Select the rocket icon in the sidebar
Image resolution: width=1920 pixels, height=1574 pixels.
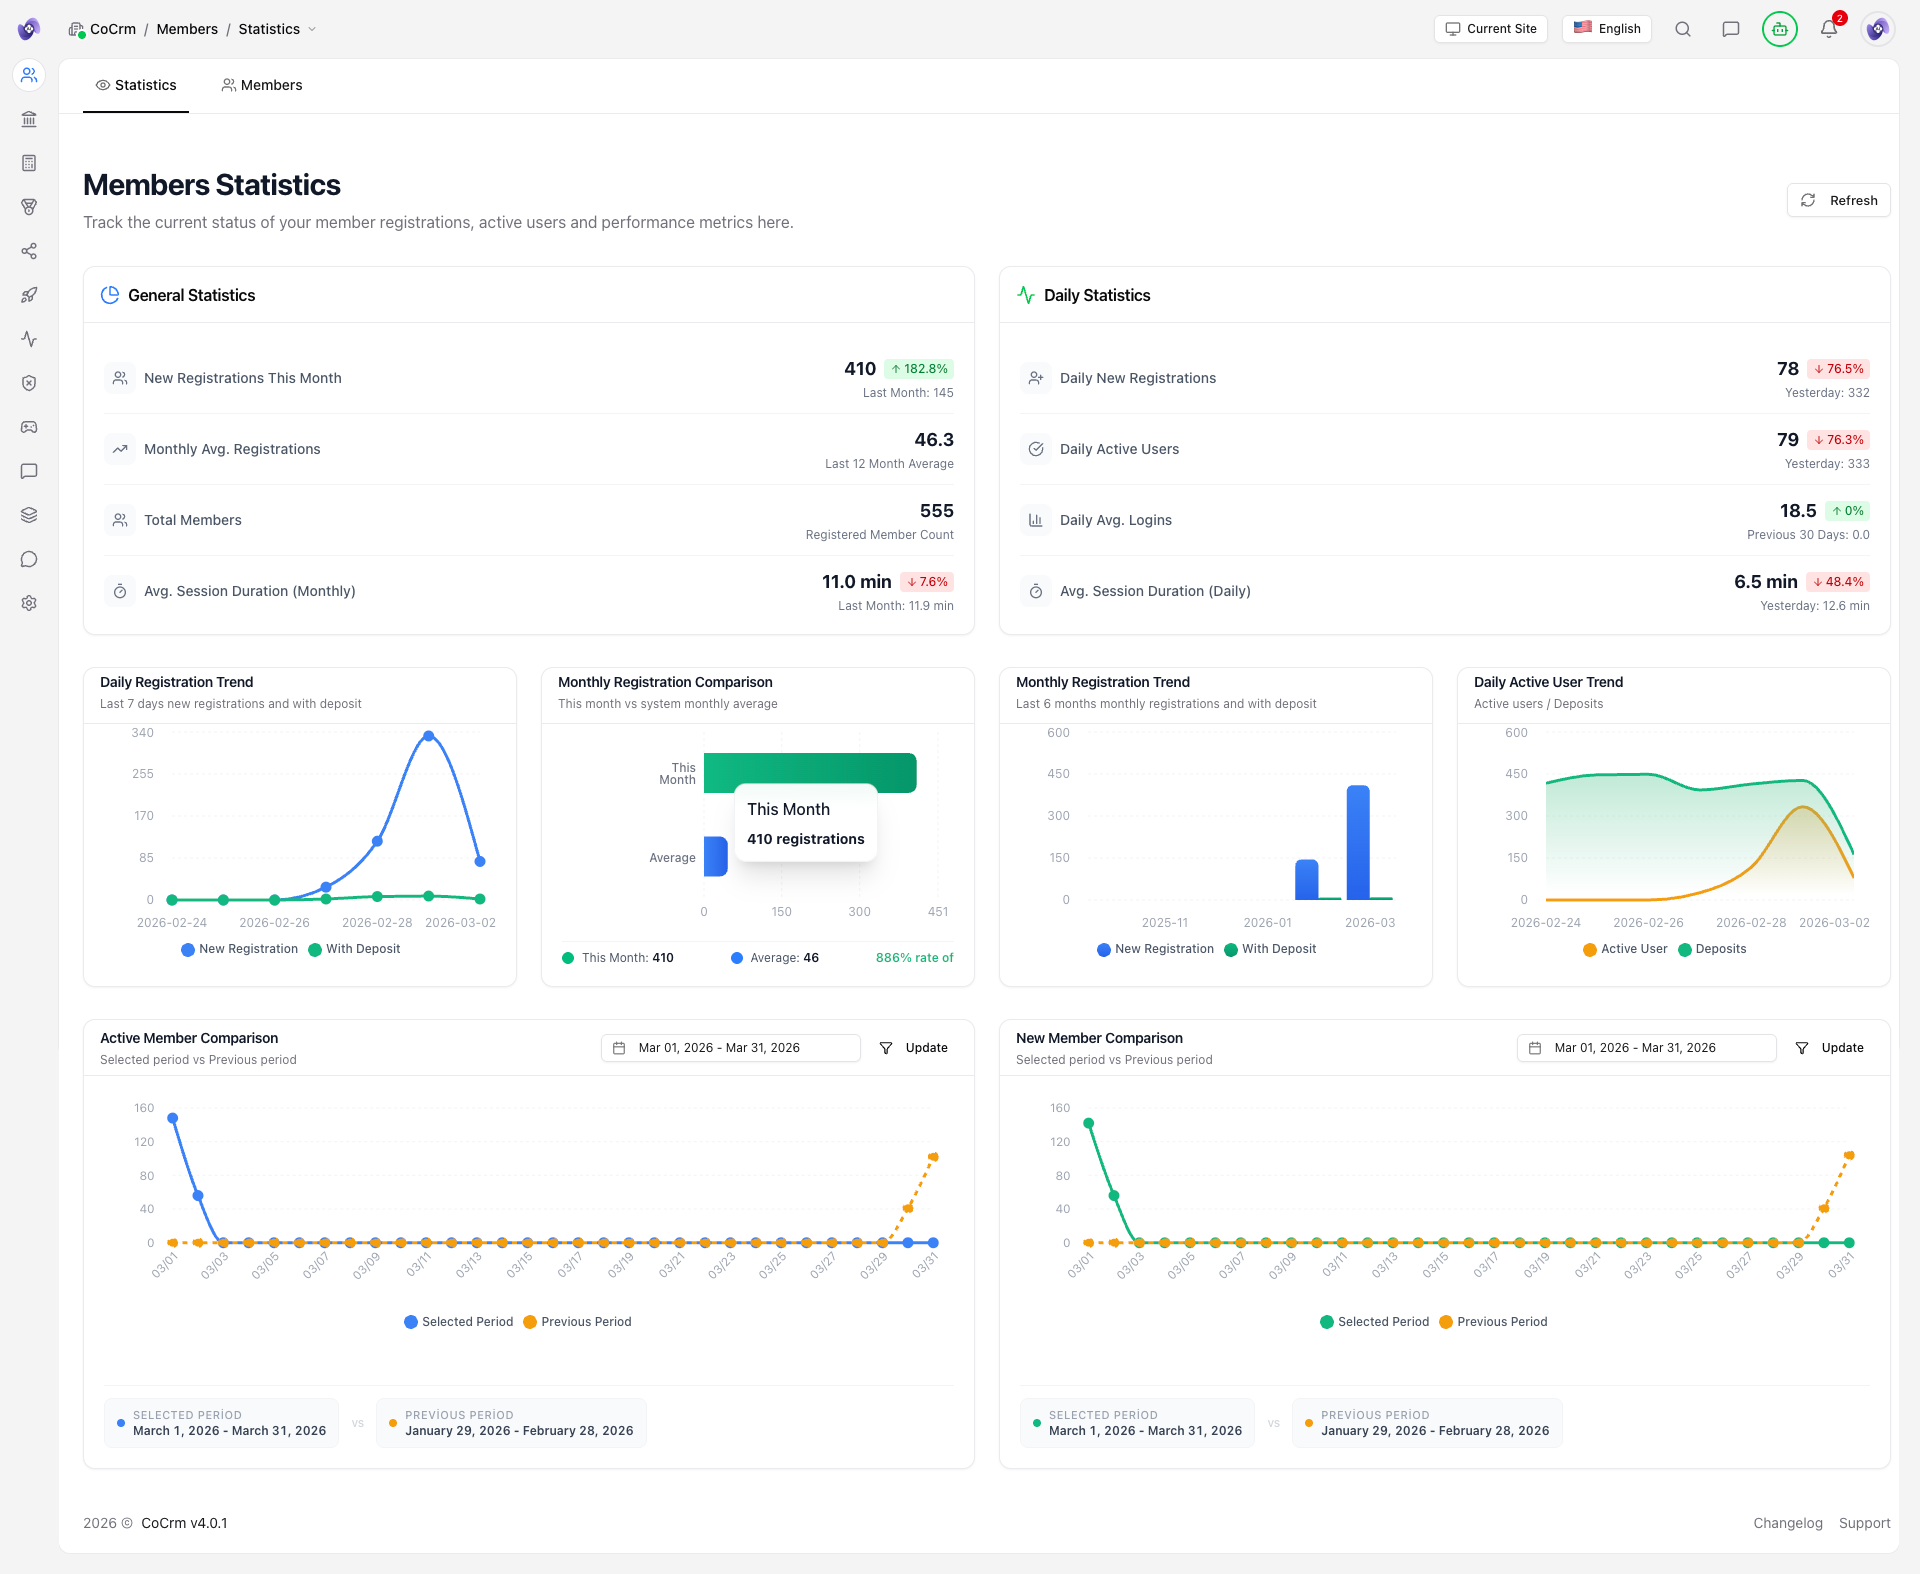click(29, 295)
